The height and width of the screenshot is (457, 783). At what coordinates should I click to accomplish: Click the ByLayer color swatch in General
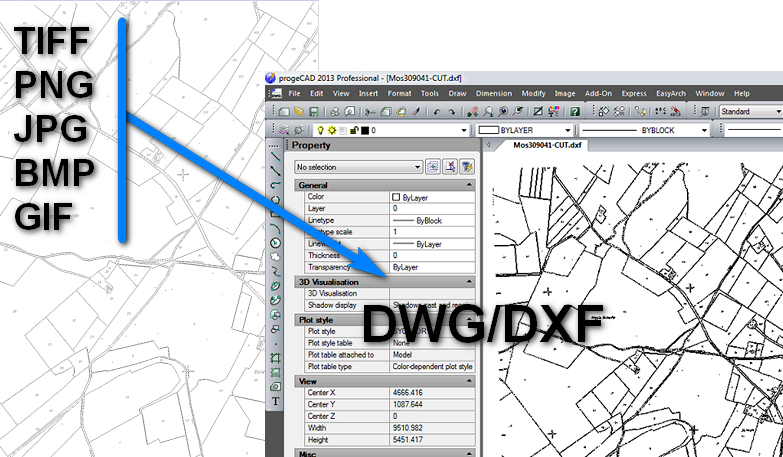click(x=396, y=197)
